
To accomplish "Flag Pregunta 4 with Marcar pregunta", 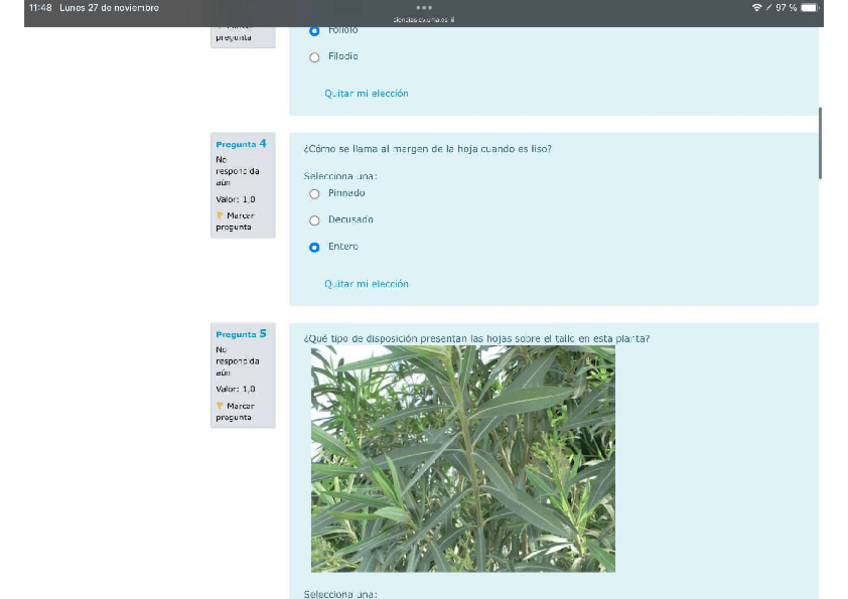I will click(235, 221).
